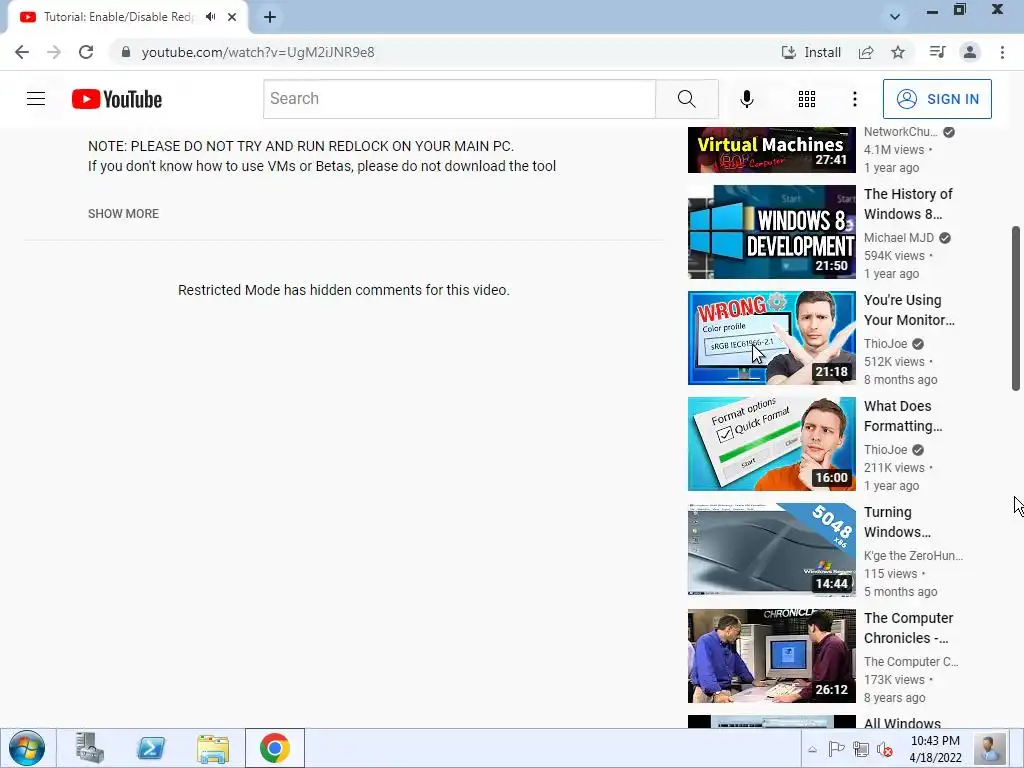Open the Chrome profile avatar
Screen dimensions: 1024x768
[970, 52]
